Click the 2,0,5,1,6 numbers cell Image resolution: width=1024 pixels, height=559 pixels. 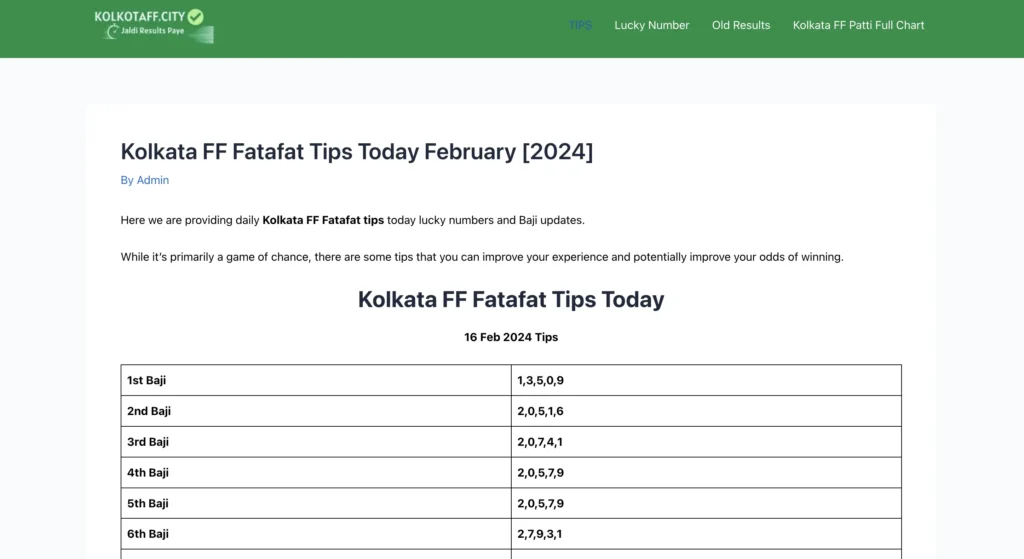(540, 411)
